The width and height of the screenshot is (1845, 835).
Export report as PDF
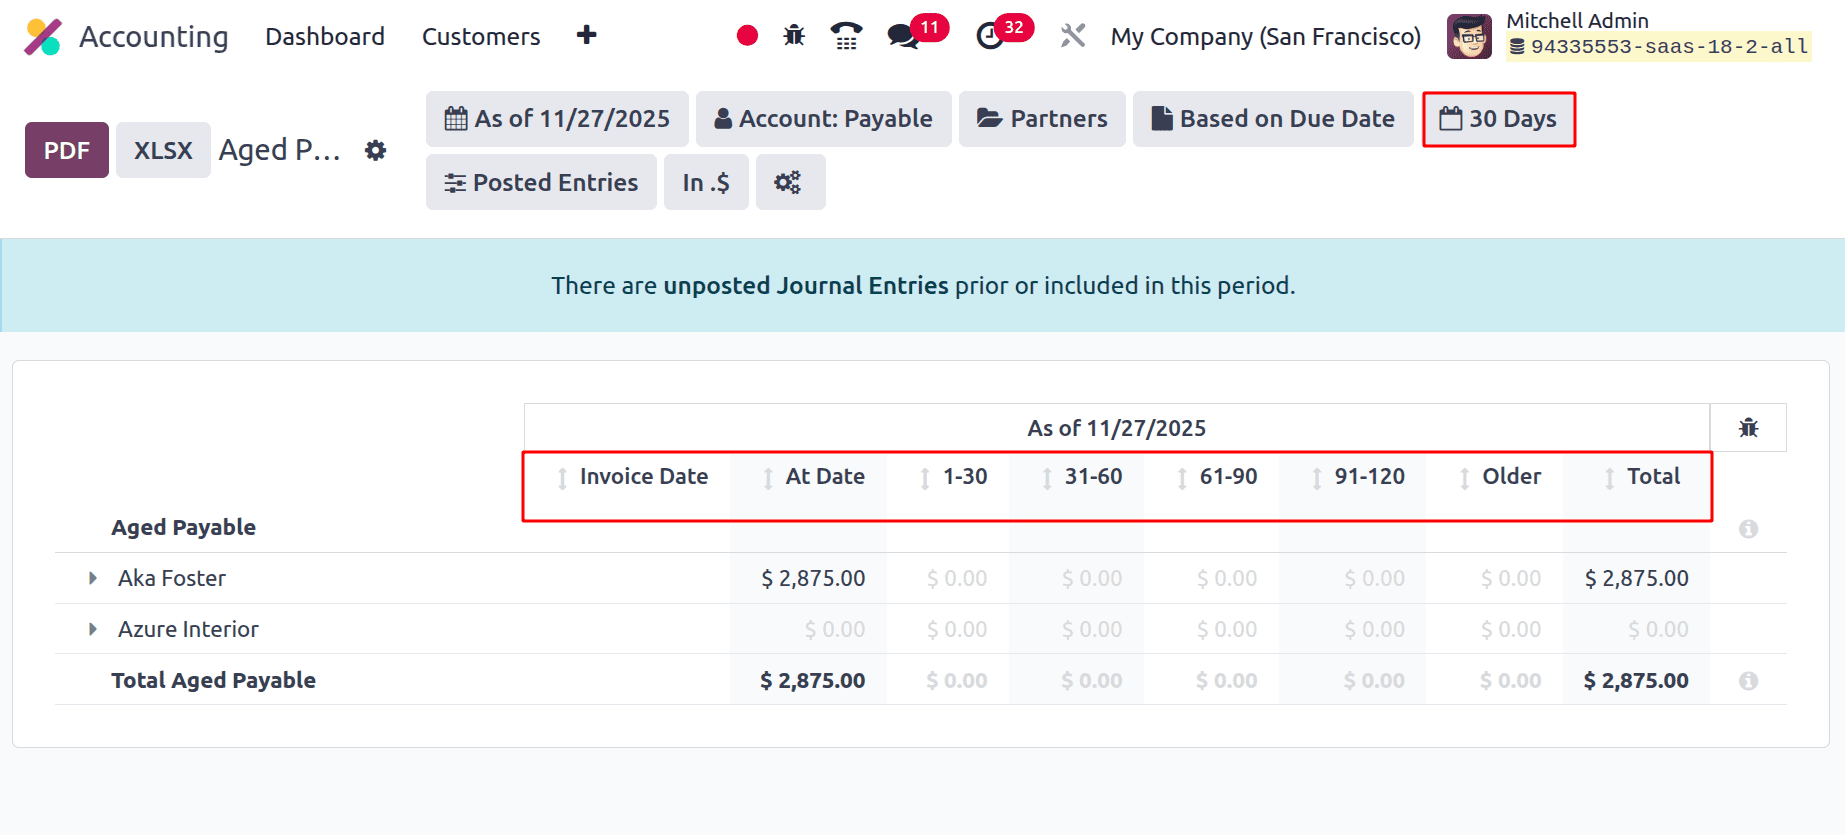[x=67, y=150]
